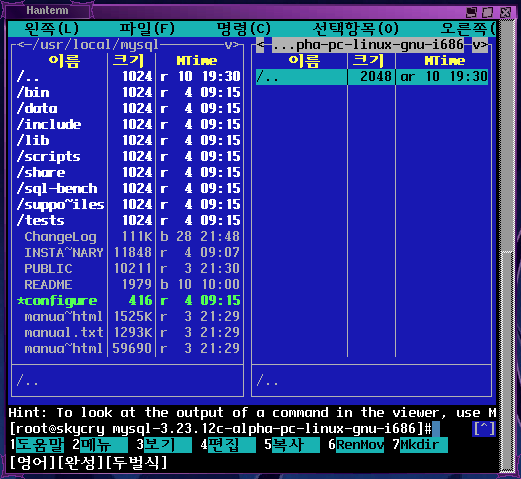Select the ChangeLog file

128,237
